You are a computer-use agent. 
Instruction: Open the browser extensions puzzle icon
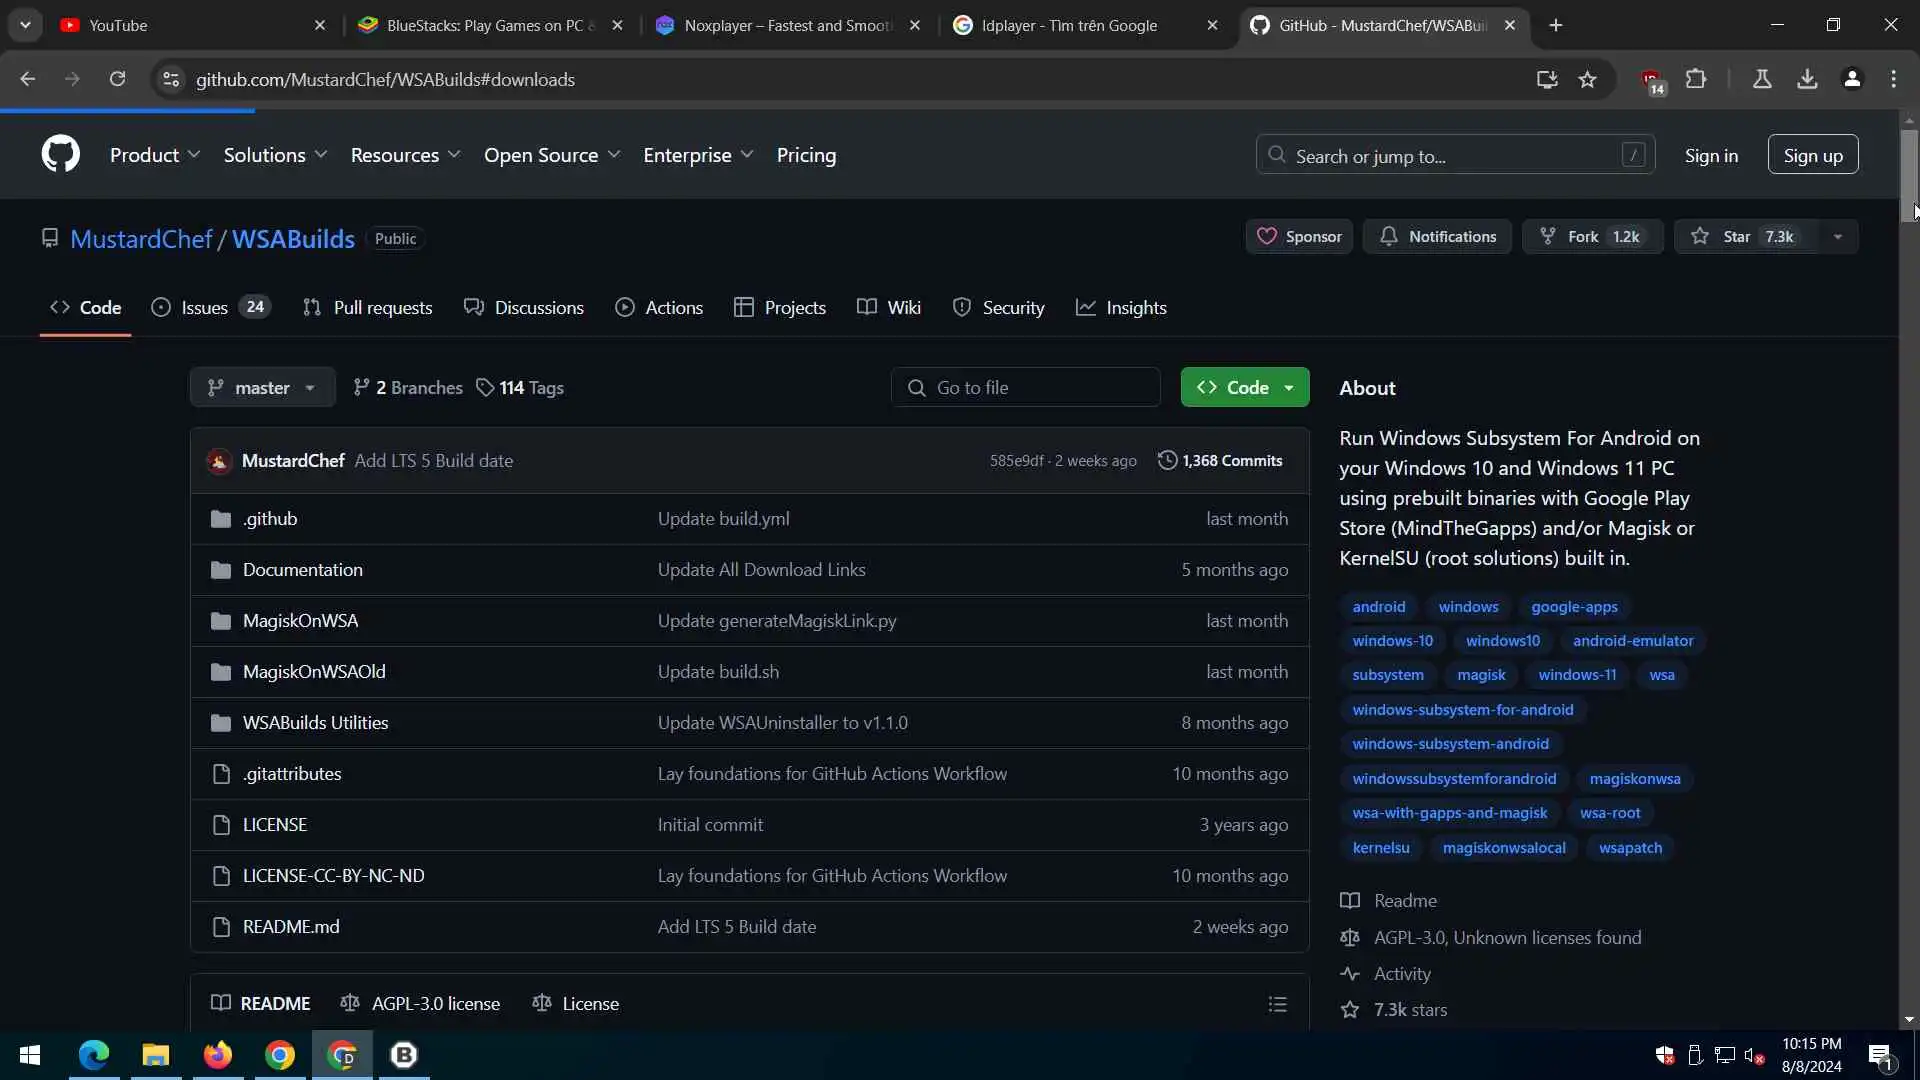click(x=1696, y=79)
